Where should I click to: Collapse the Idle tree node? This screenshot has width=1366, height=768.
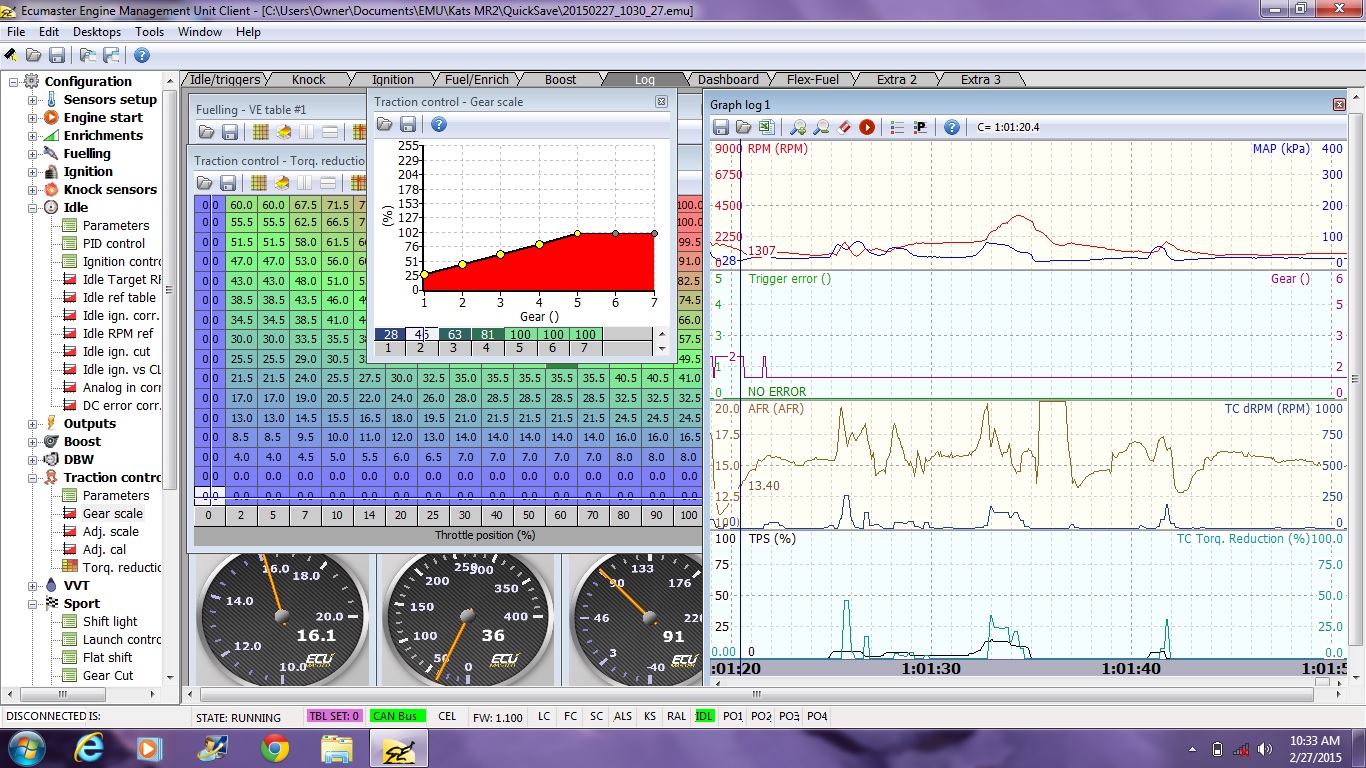tap(33, 208)
